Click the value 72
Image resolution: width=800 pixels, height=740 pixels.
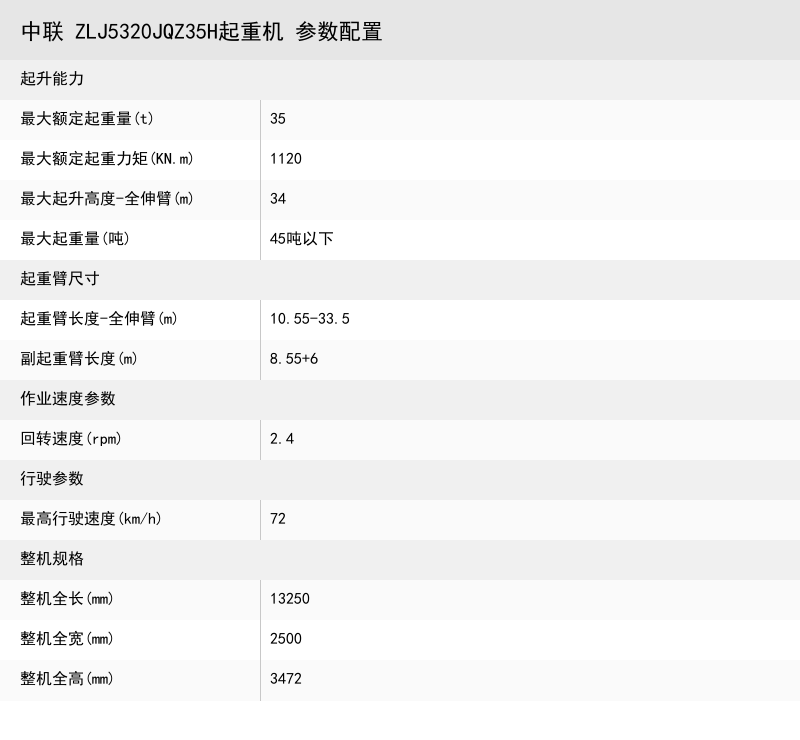278,519
